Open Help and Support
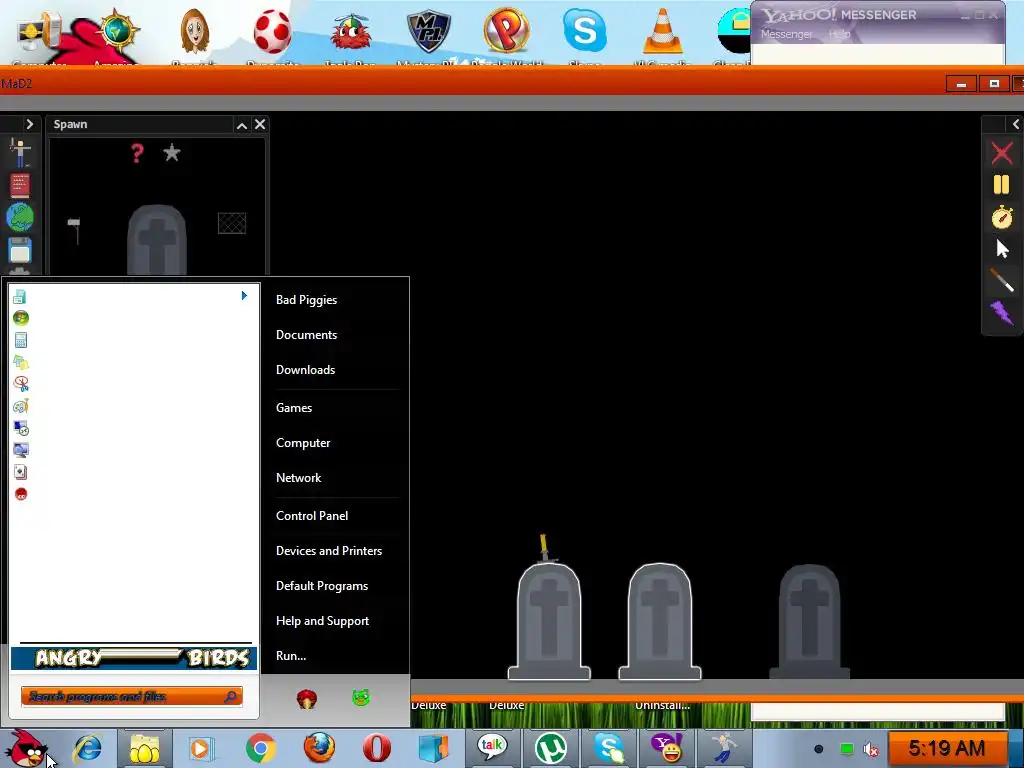 323,621
